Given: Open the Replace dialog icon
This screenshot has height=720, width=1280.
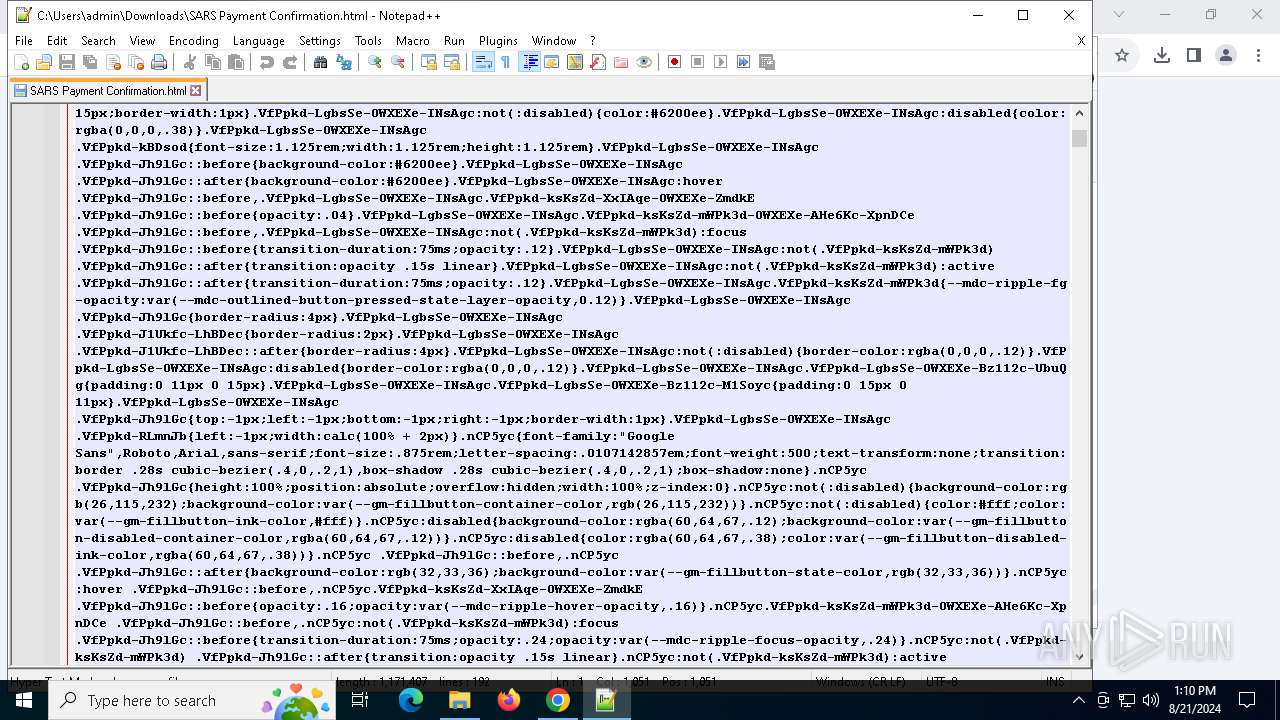Looking at the screenshot, I should [x=344, y=62].
